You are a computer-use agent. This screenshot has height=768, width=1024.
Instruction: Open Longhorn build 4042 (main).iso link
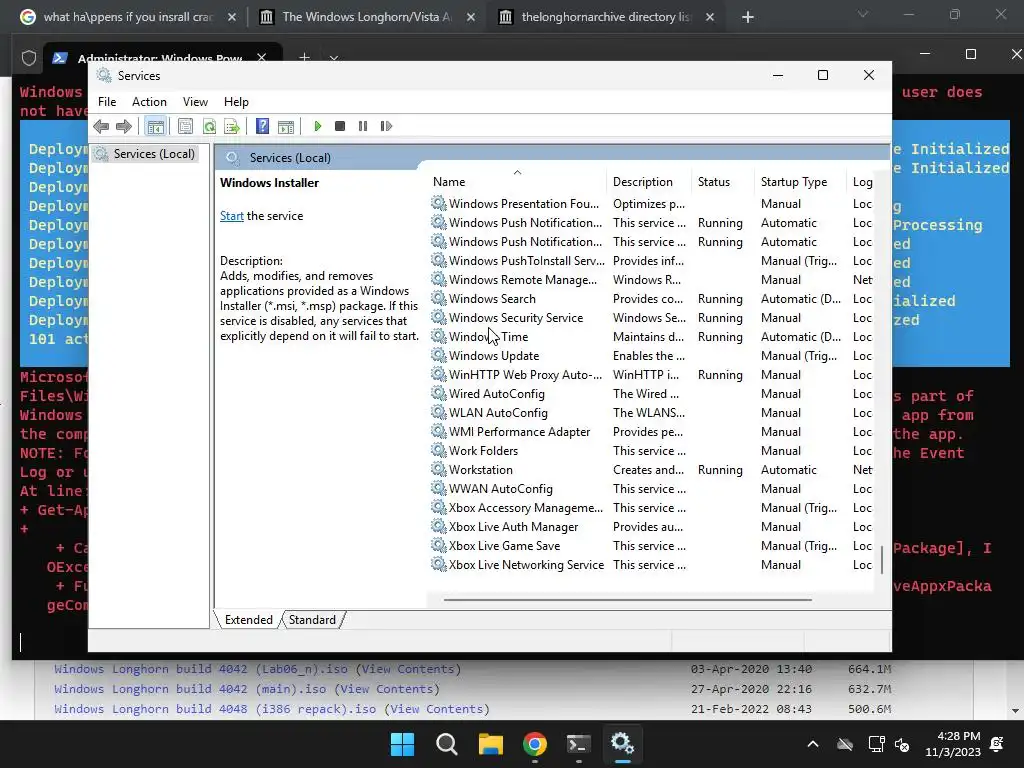point(247,689)
